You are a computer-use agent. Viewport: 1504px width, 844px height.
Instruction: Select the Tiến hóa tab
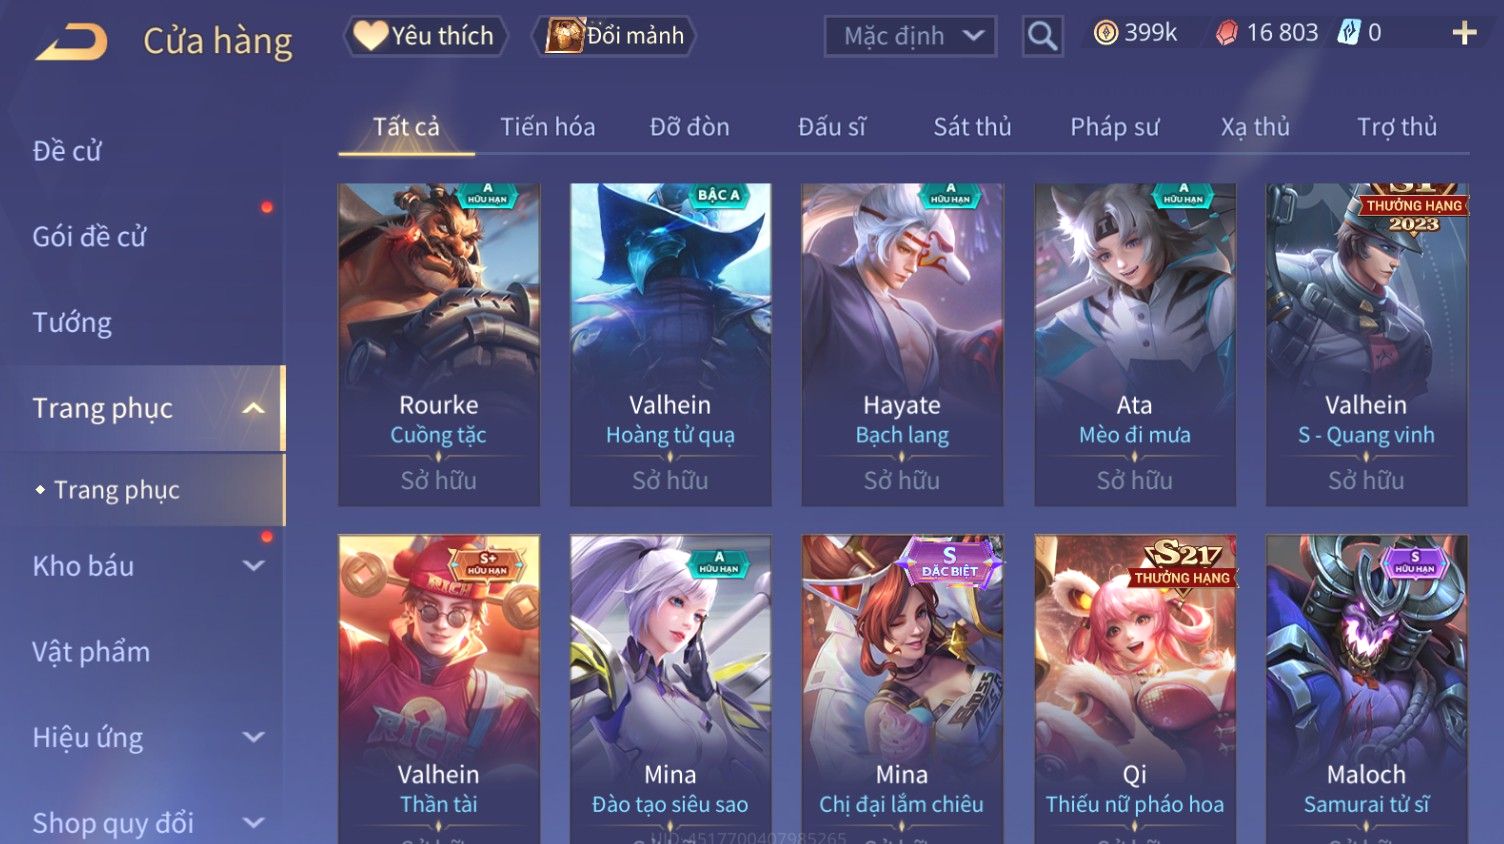547,127
